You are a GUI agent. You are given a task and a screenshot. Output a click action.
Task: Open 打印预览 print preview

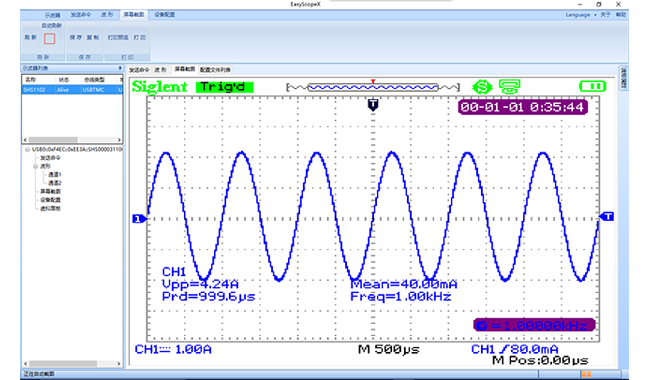[x=118, y=37]
